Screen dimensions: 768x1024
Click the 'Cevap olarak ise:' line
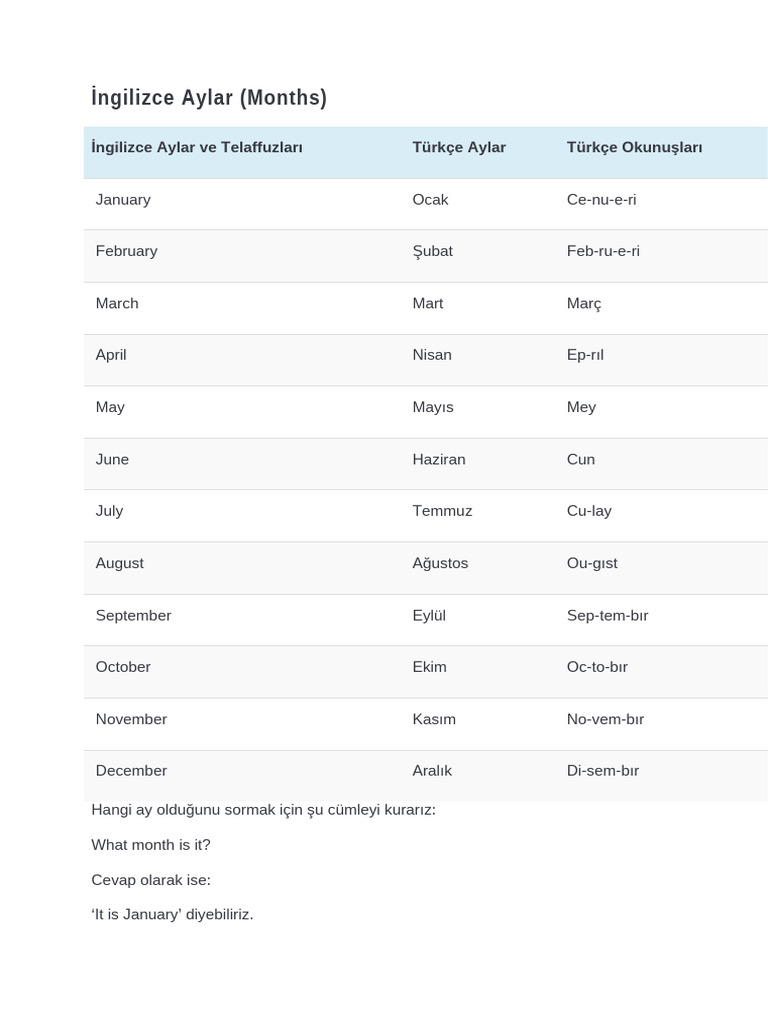click(x=151, y=880)
